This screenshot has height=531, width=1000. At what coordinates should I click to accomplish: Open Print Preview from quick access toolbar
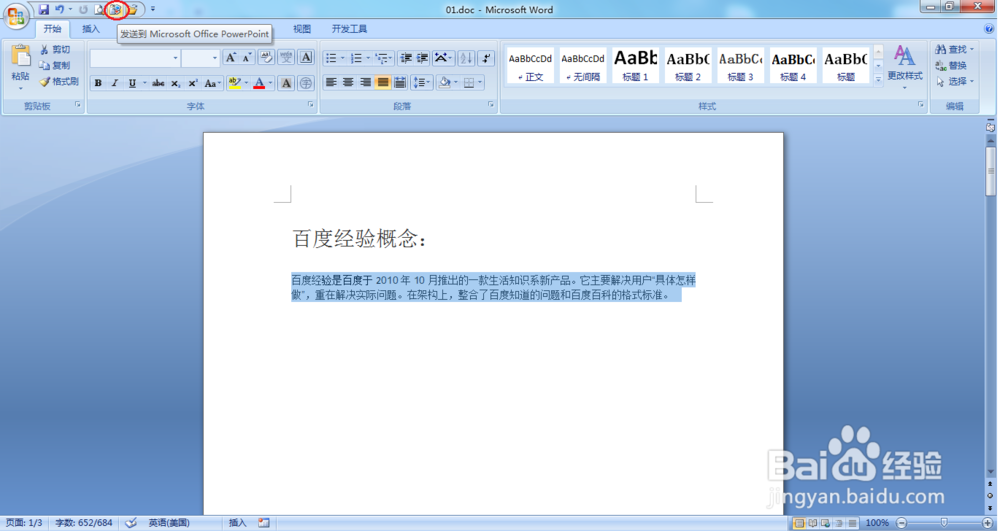click(99, 10)
